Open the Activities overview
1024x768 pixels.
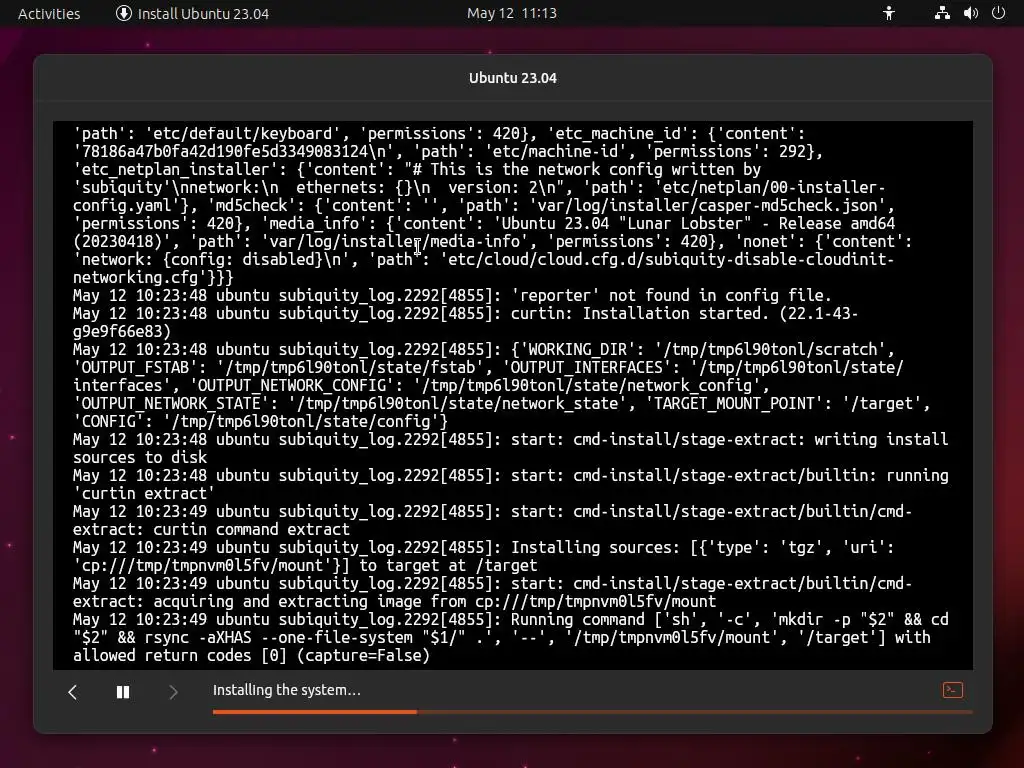coord(49,14)
